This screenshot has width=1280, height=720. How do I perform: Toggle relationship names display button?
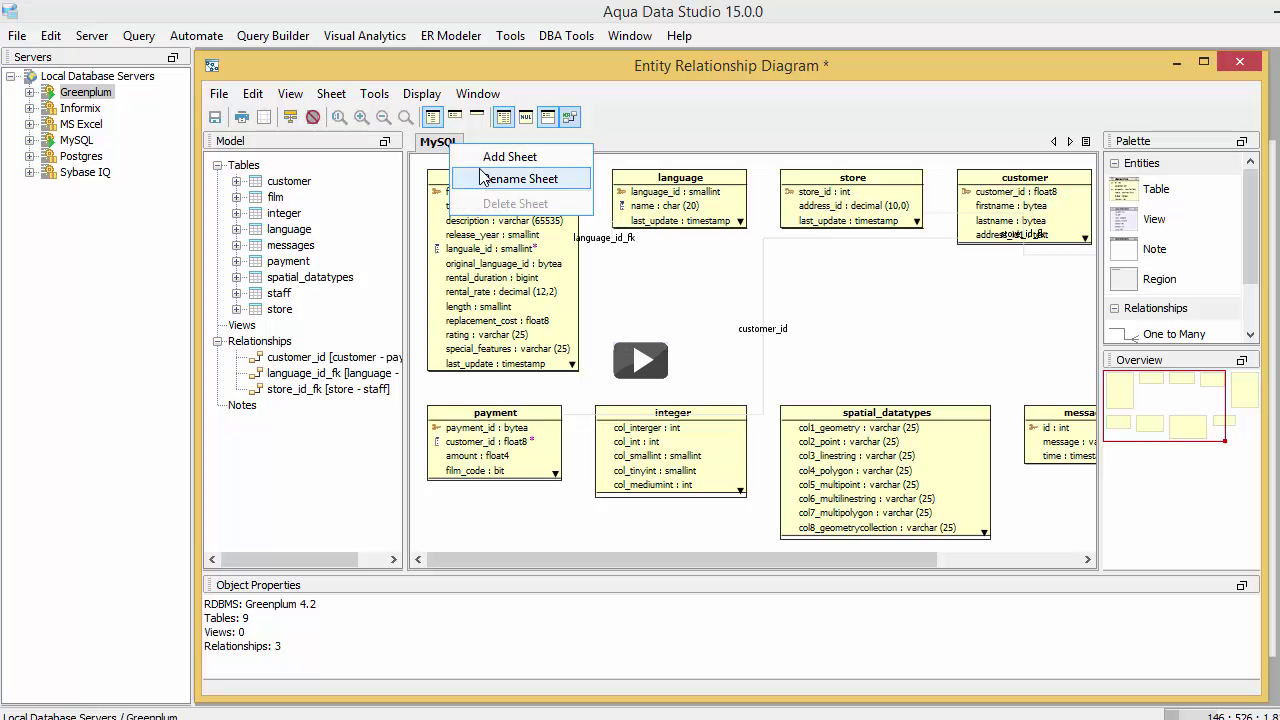click(x=570, y=117)
